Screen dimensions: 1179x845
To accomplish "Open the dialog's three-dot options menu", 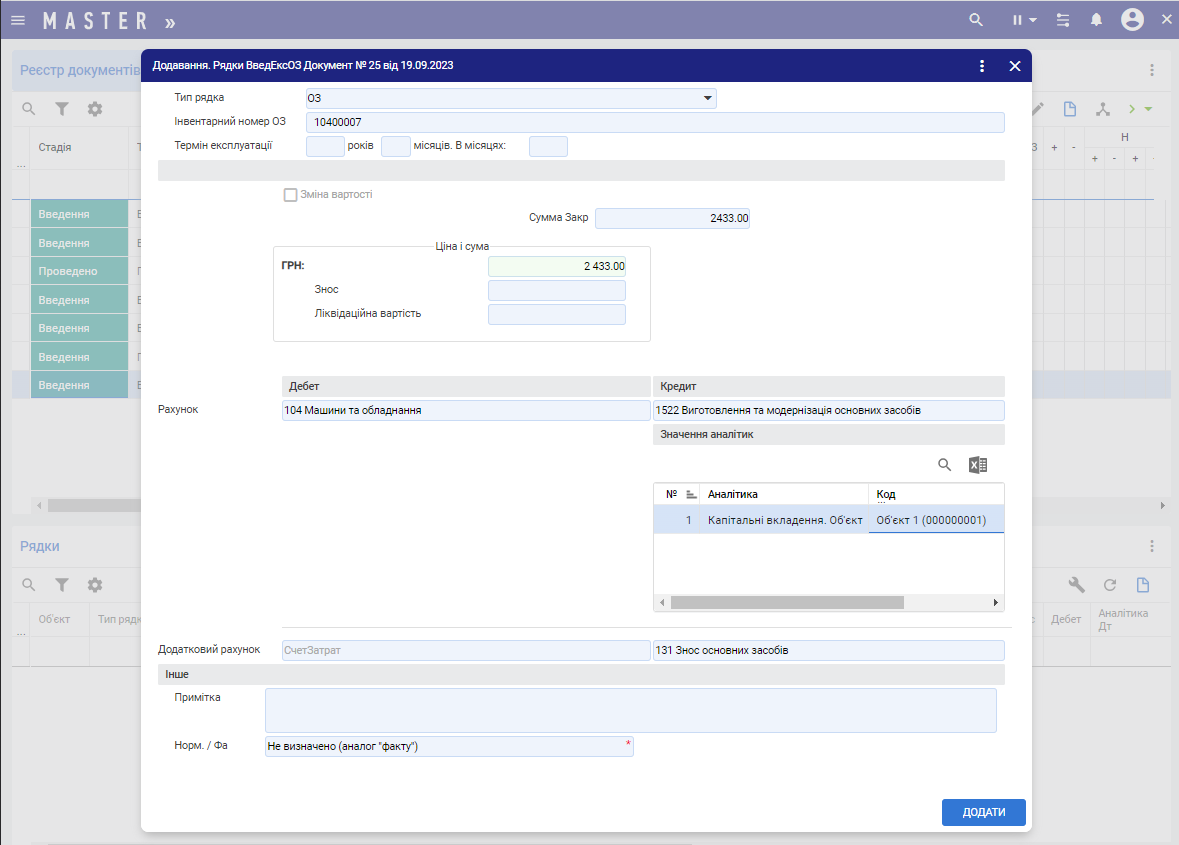I will (x=982, y=66).
